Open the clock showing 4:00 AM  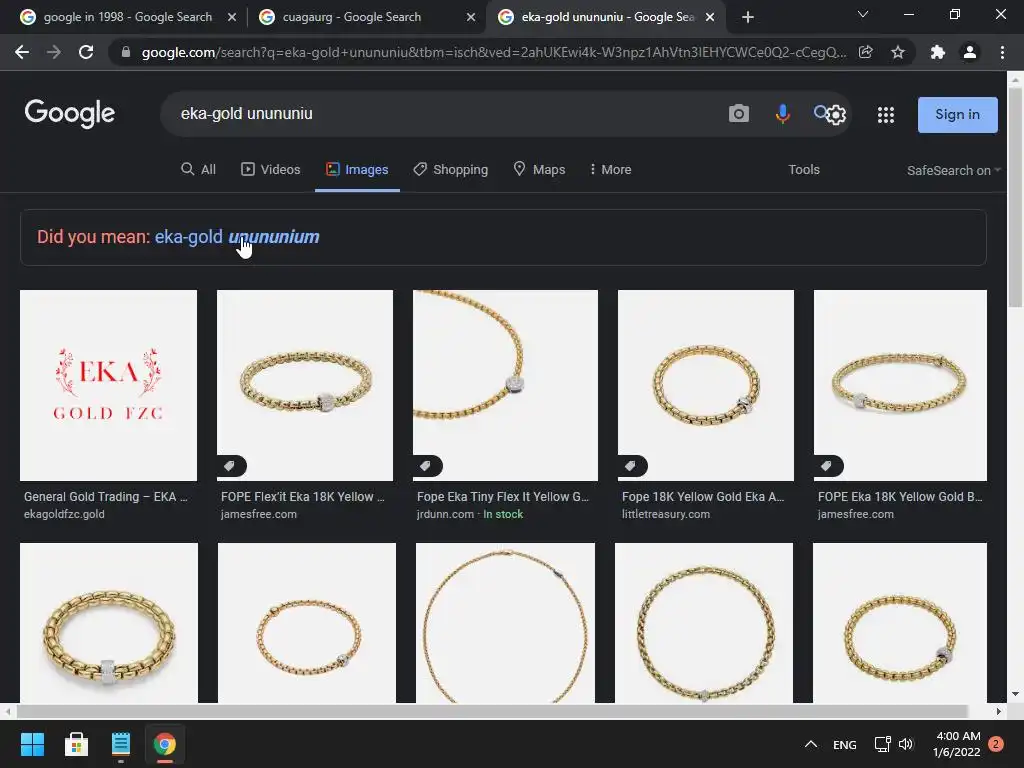(957, 744)
